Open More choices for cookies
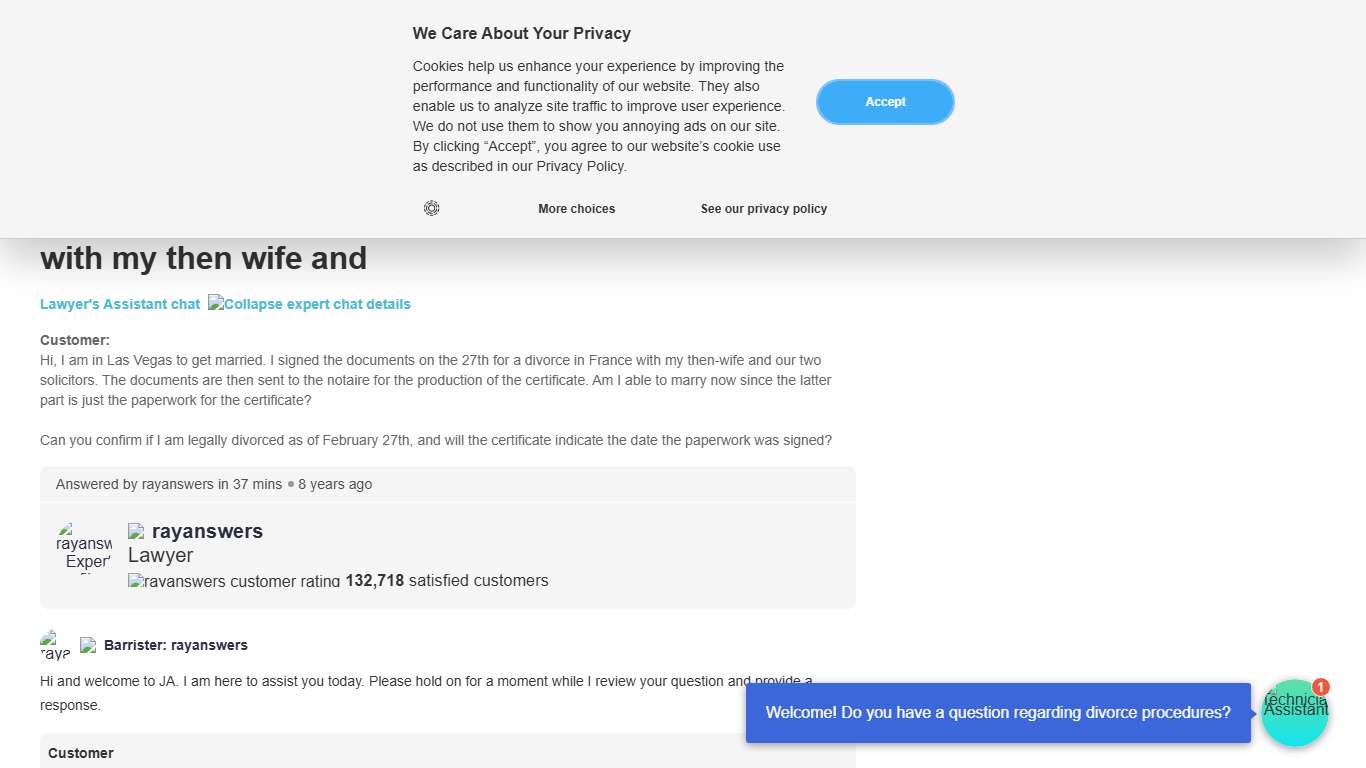This screenshot has height=768, width=1366. (x=576, y=209)
